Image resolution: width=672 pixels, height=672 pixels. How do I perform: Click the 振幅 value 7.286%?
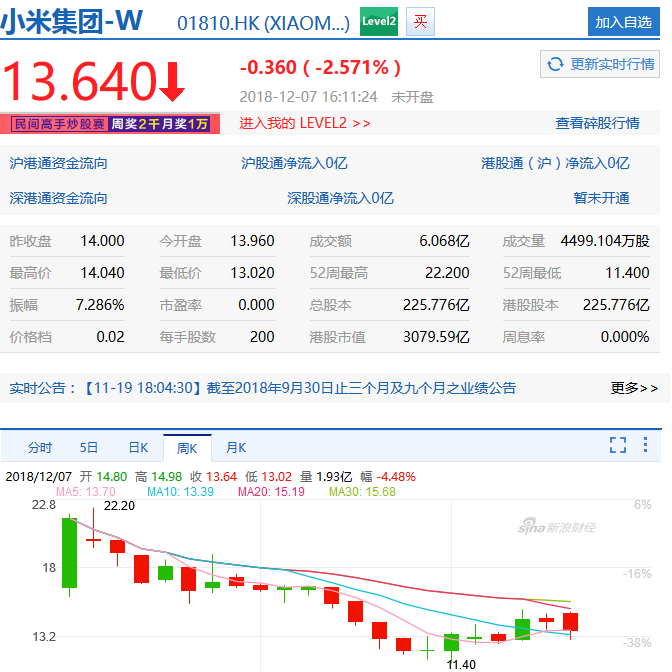click(x=100, y=305)
